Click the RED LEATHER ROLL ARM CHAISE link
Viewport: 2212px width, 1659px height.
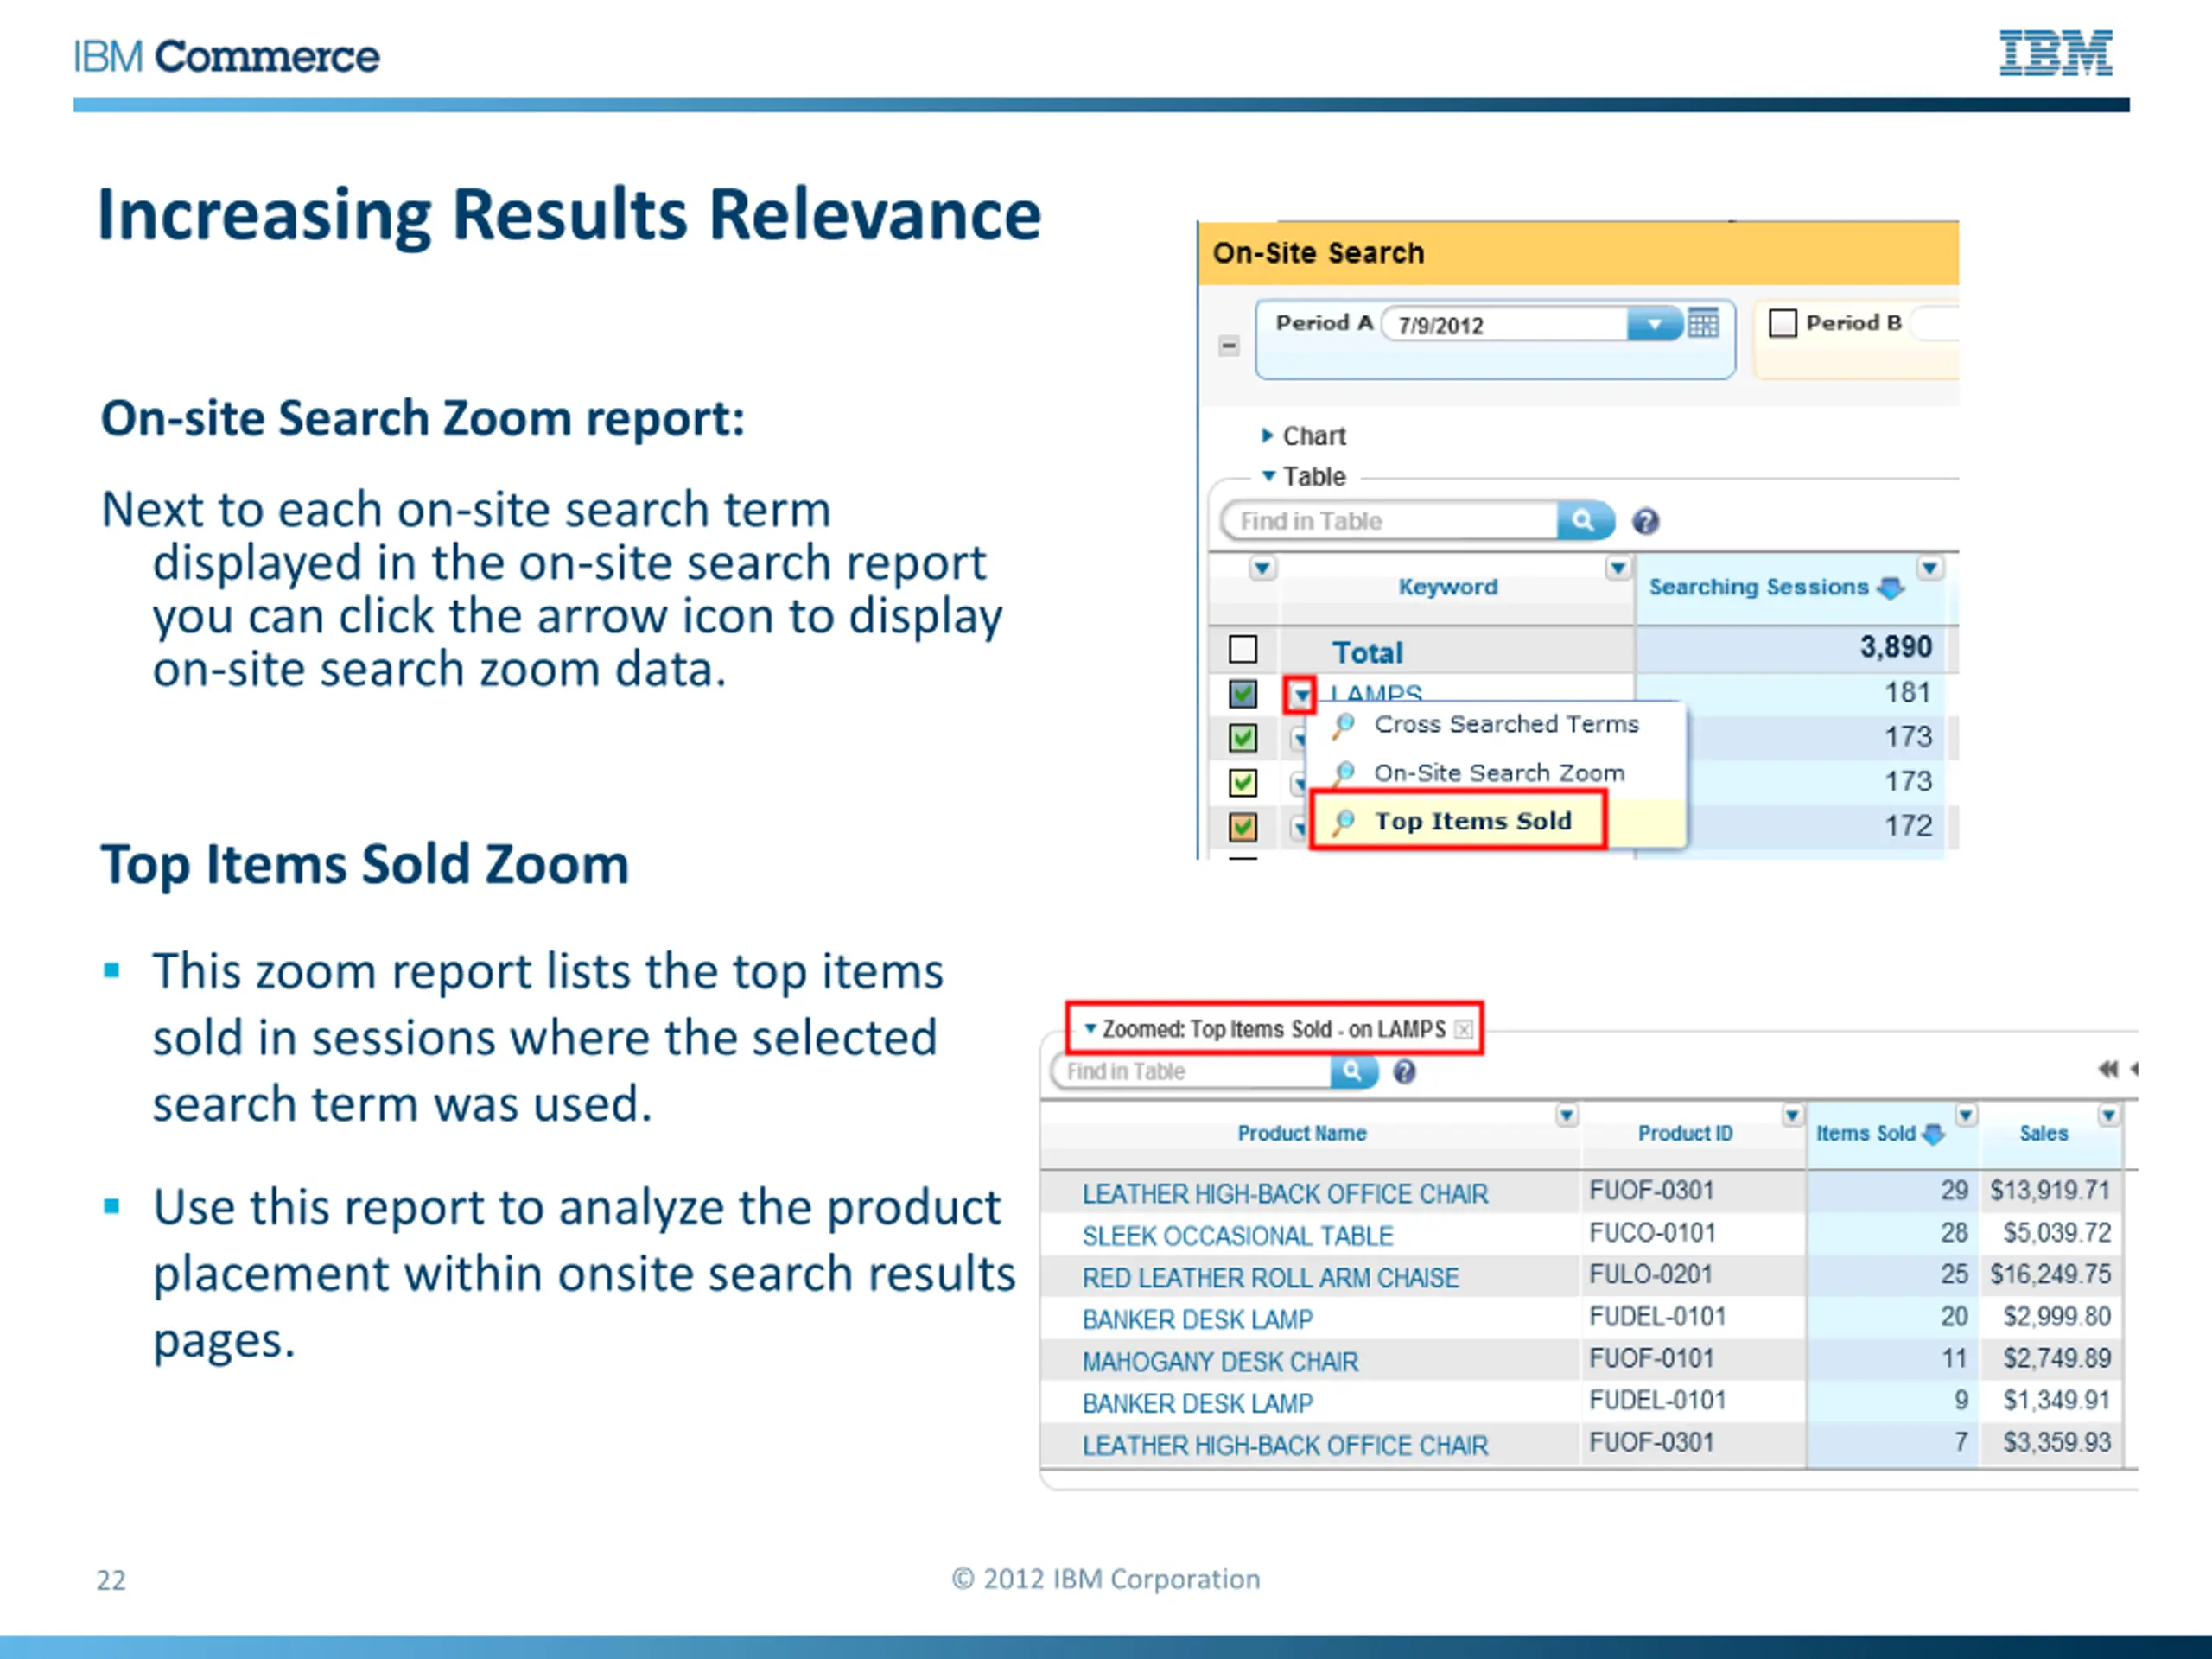click(1269, 1278)
